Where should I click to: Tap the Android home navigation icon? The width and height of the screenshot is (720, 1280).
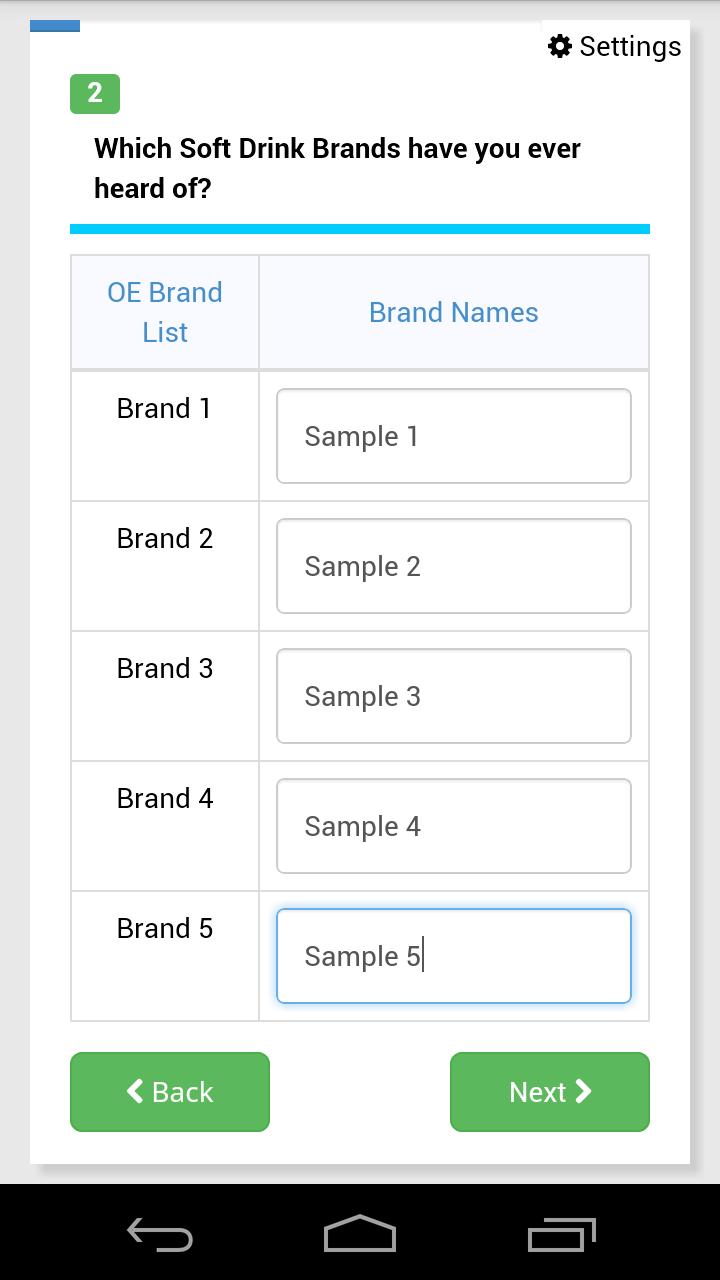360,1234
